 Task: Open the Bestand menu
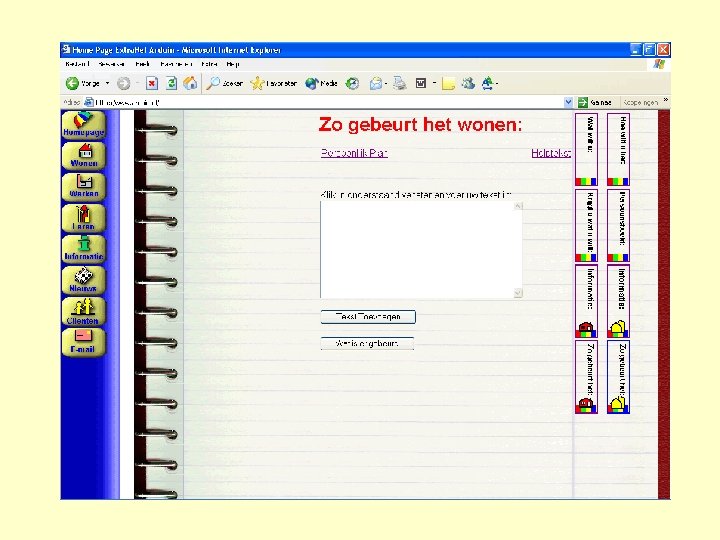77,64
